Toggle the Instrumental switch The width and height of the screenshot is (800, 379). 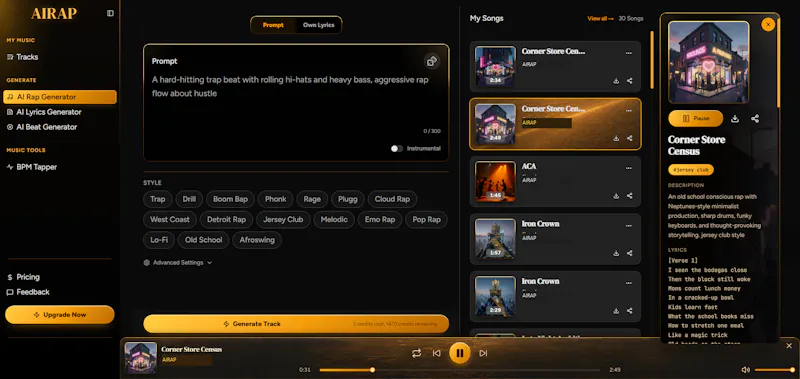click(x=396, y=148)
